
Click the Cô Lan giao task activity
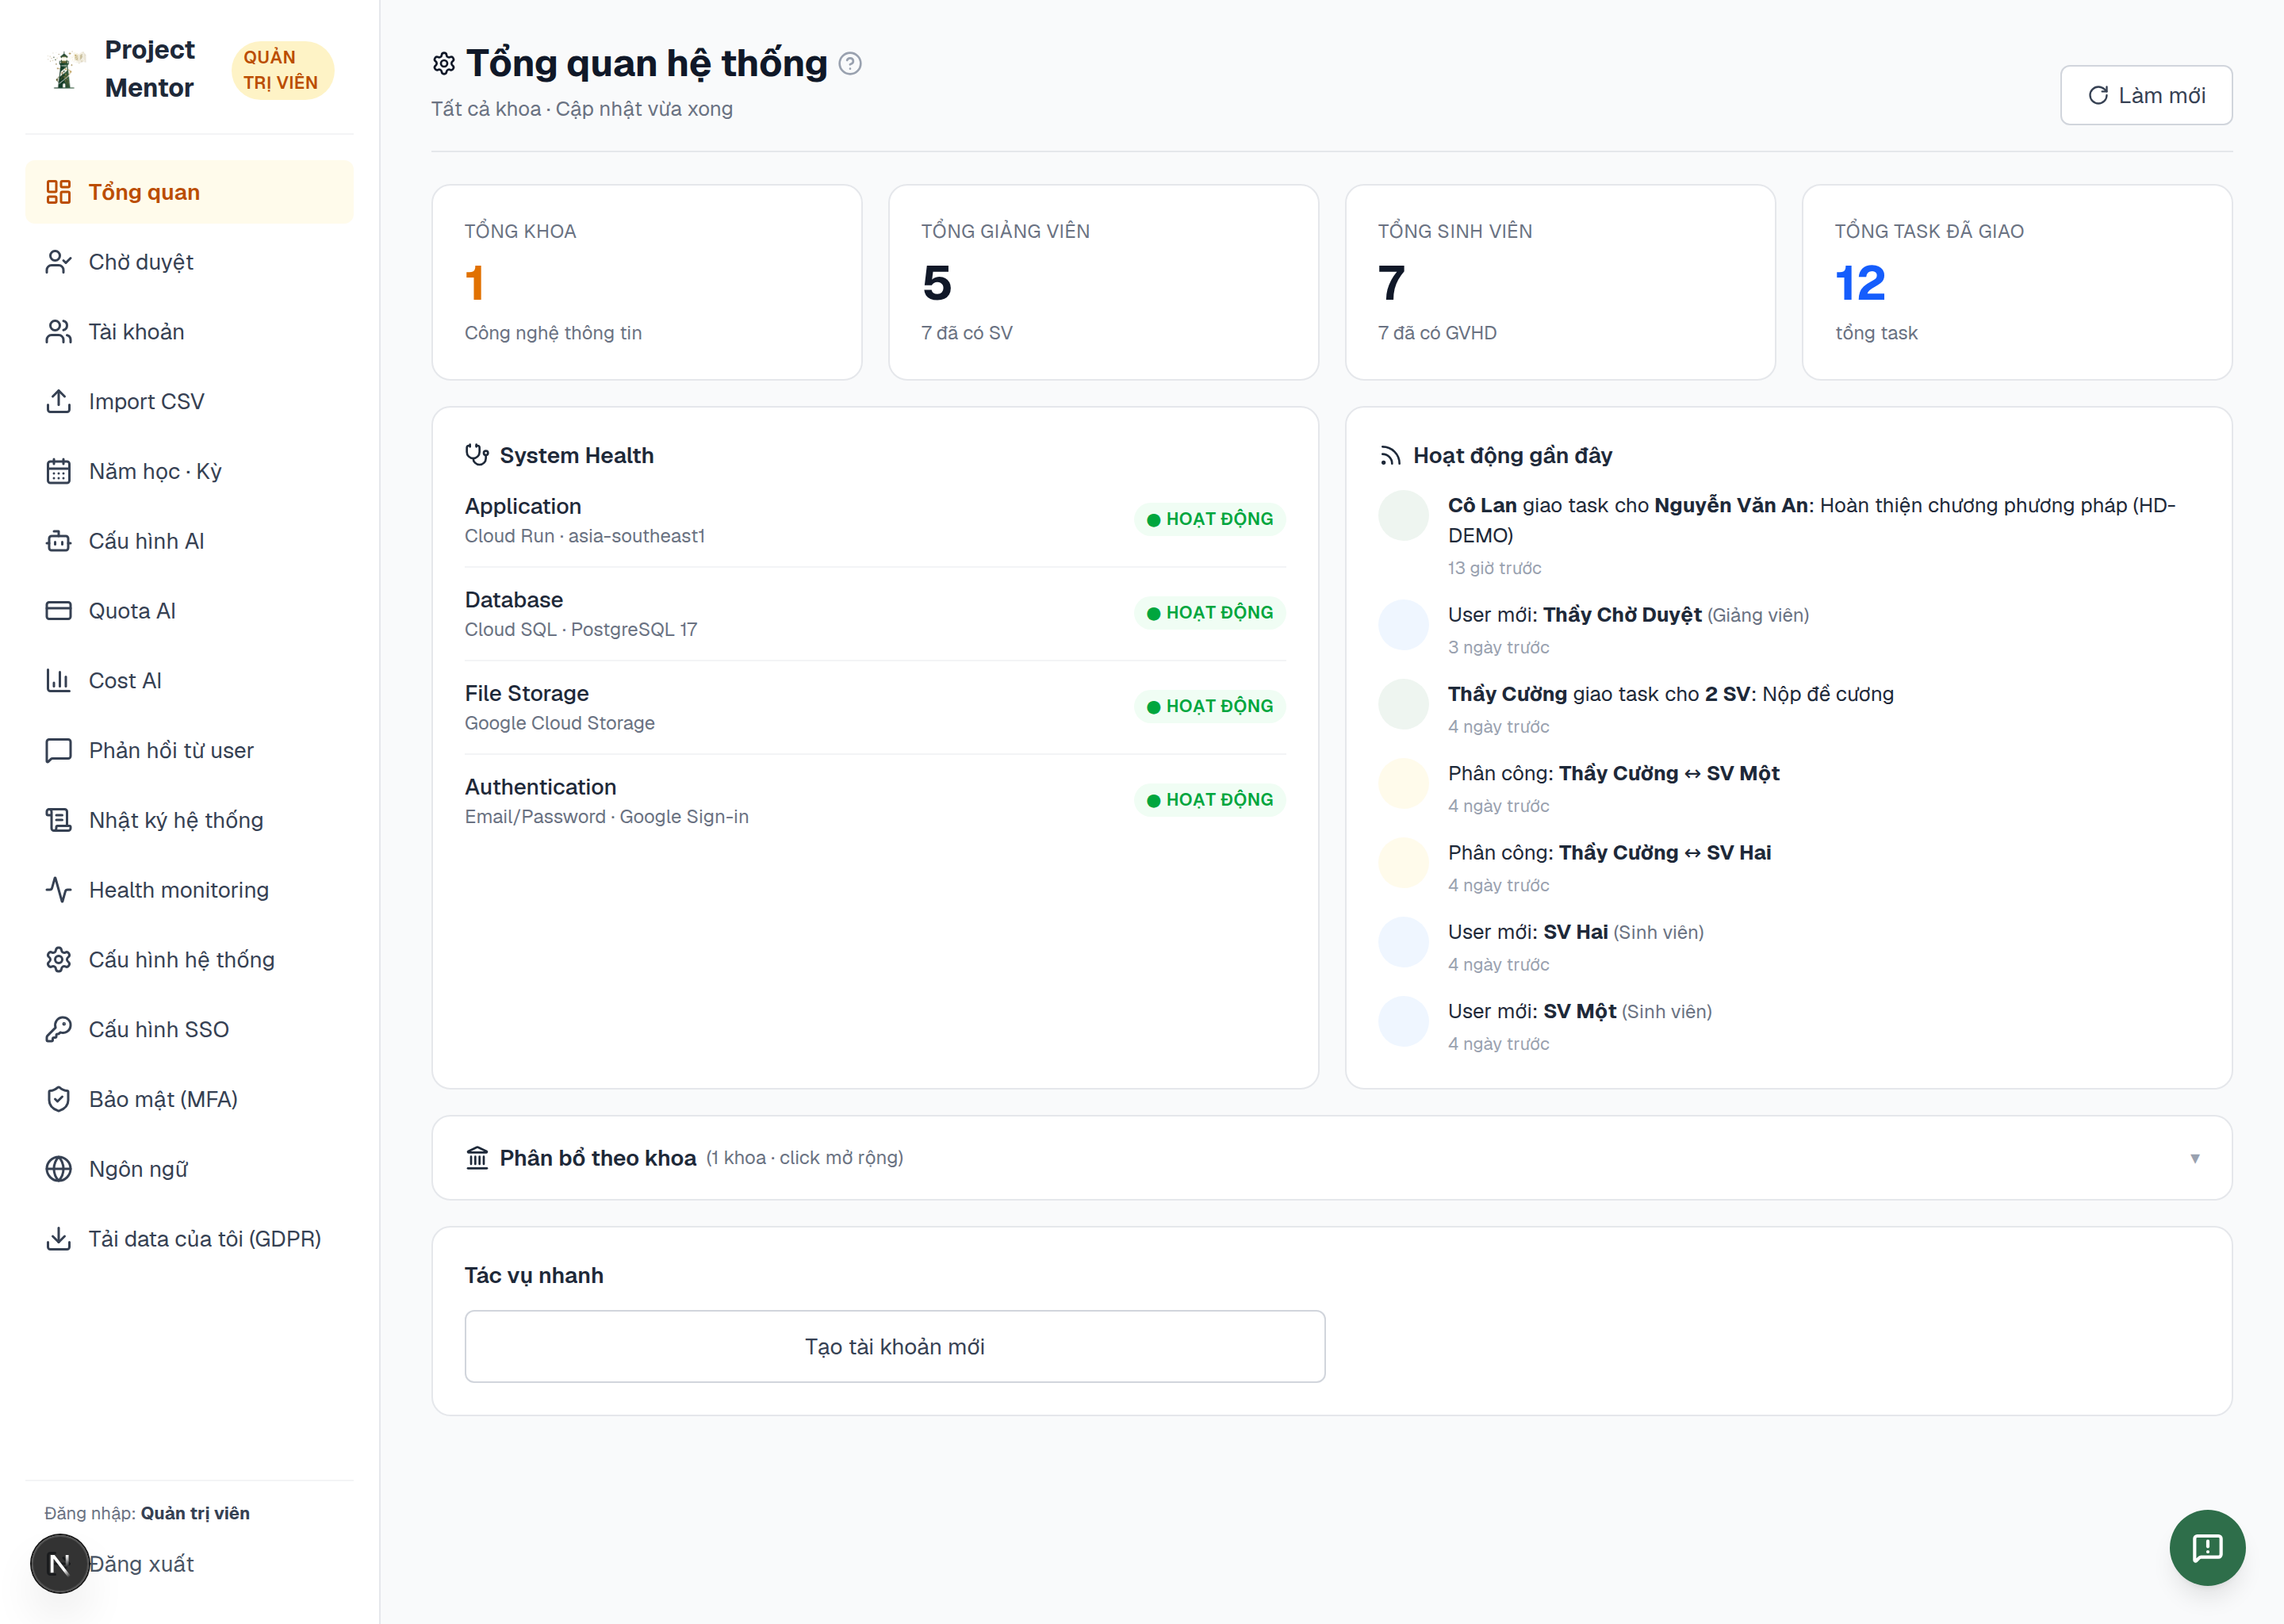click(x=1789, y=535)
